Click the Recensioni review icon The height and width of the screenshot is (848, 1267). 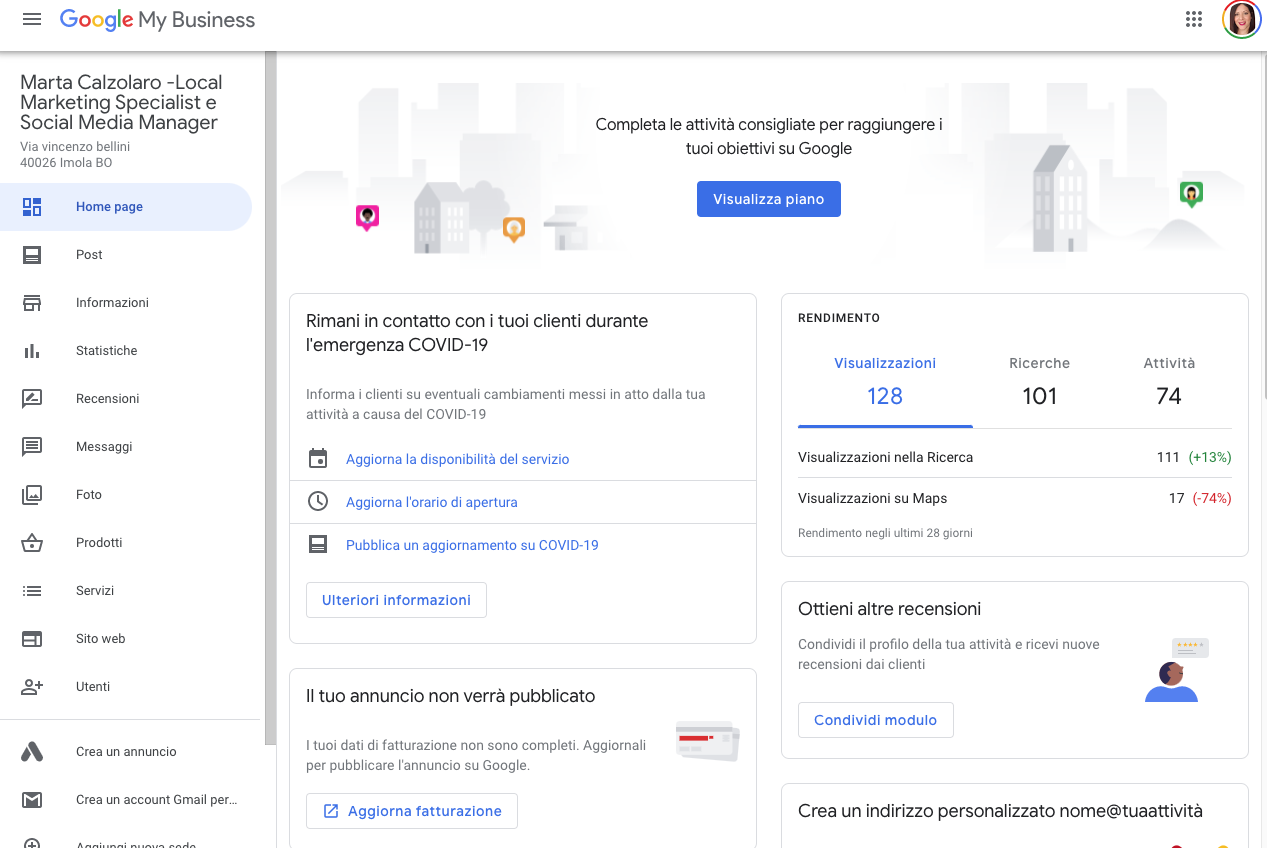pos(32,399)
